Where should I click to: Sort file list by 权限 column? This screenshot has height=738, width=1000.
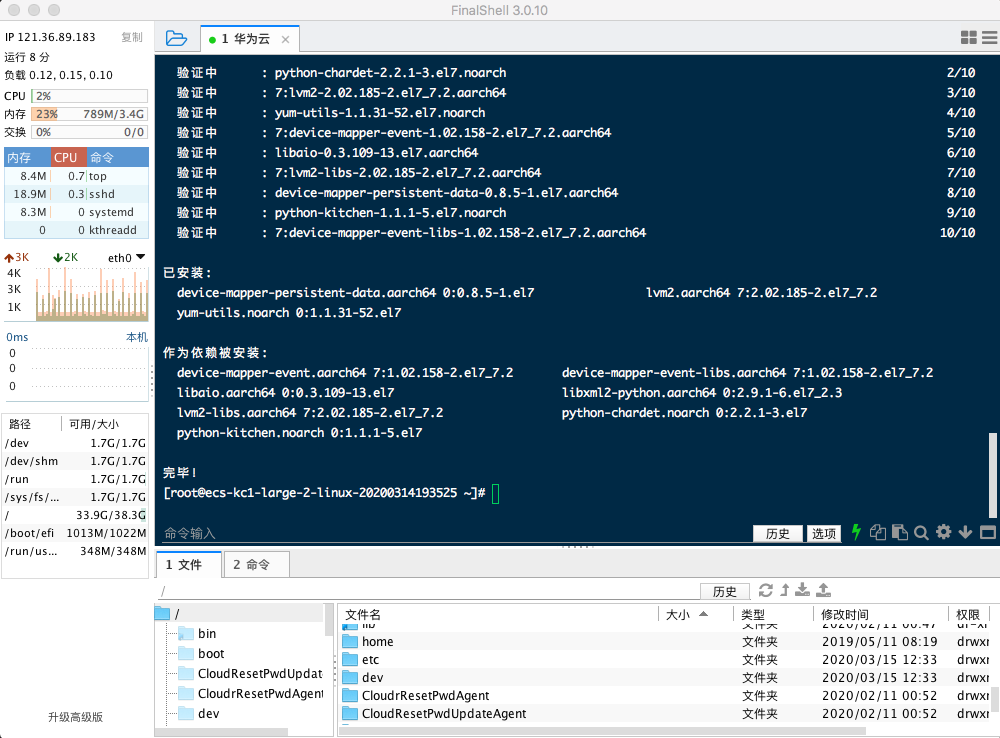(969, 614)
